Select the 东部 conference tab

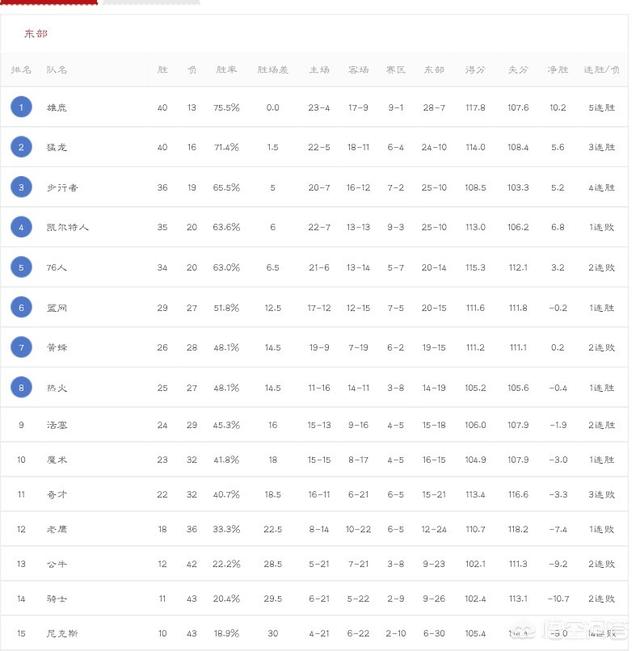pos(36,34)
